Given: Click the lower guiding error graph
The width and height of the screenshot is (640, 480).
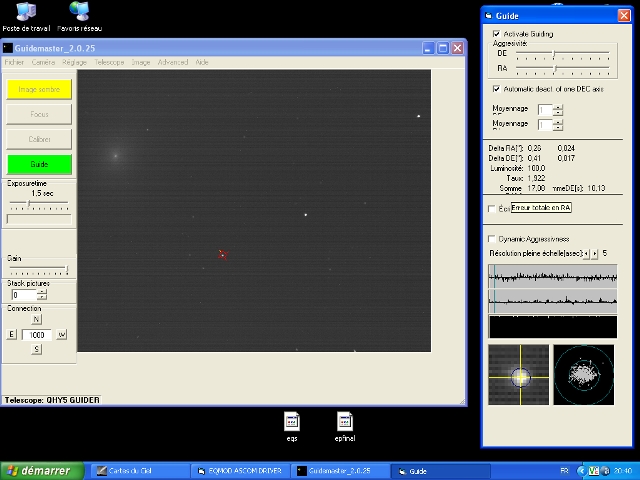Looking at the screenshot, I should [x=553, y=302].
